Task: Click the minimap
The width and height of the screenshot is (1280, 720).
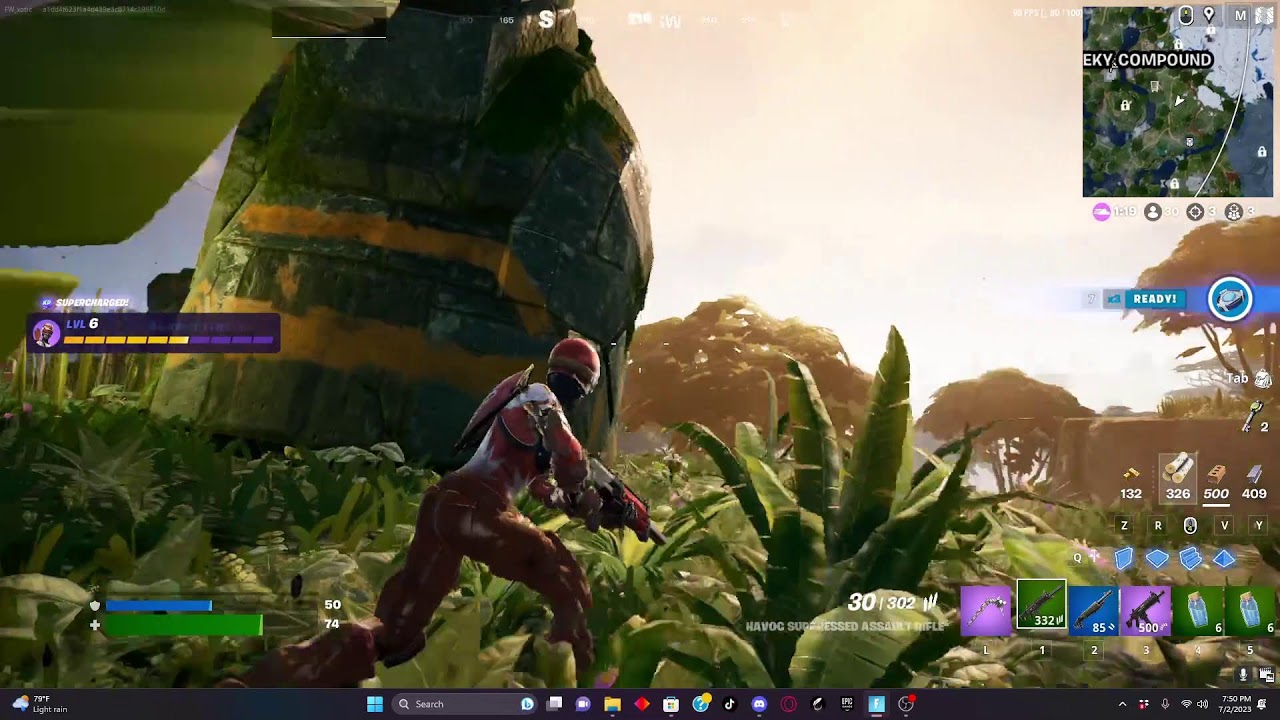Action: point(1177,102)
